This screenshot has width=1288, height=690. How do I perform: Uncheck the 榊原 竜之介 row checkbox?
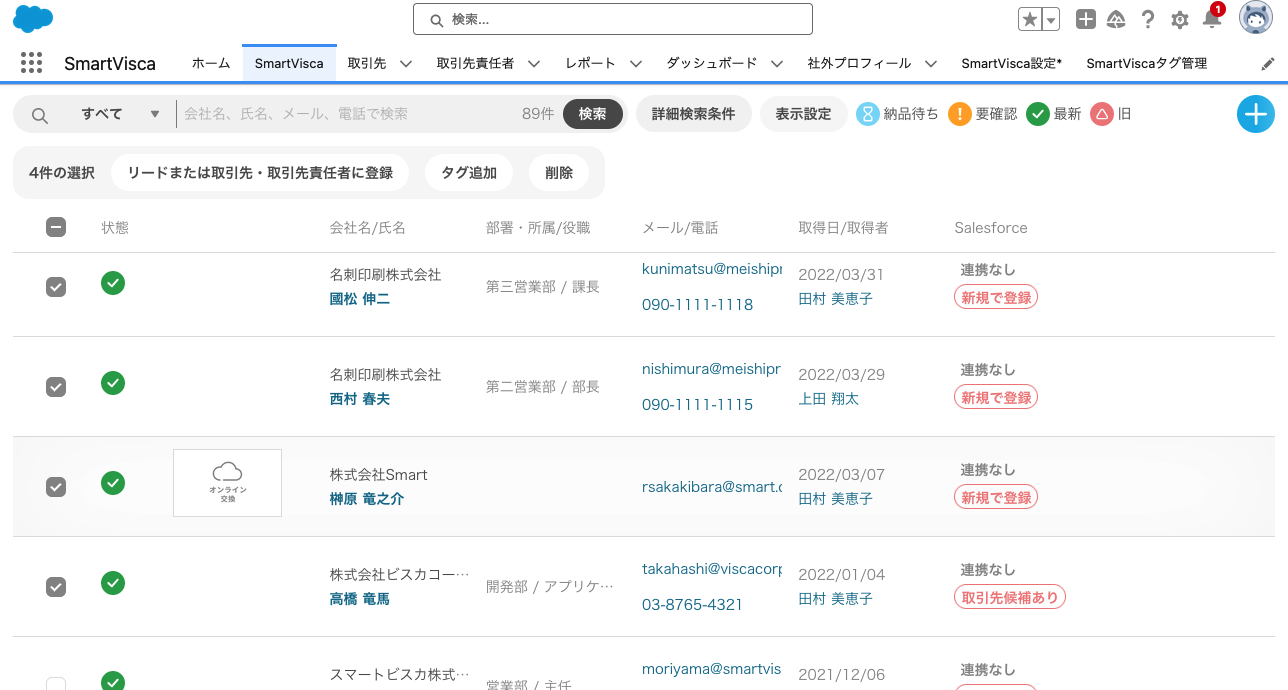point(56,487)
